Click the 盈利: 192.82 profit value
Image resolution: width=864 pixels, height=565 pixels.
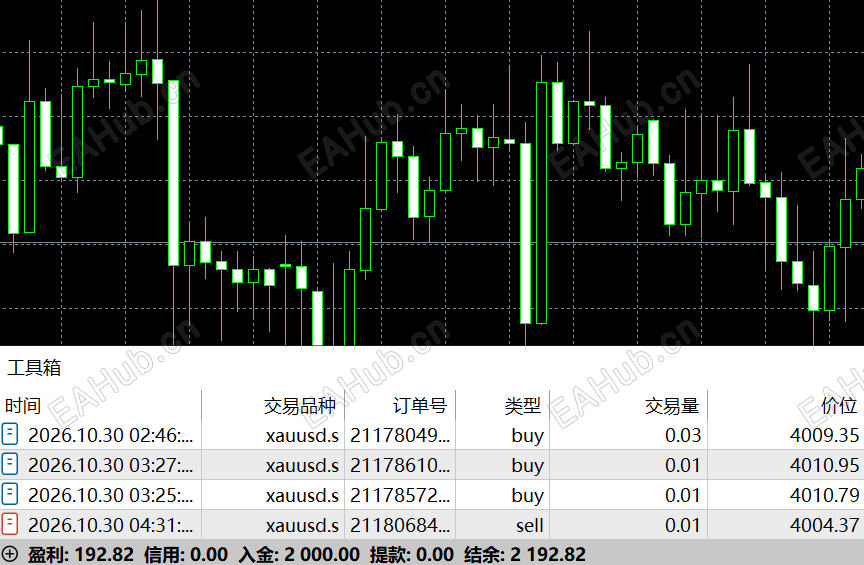81,554
